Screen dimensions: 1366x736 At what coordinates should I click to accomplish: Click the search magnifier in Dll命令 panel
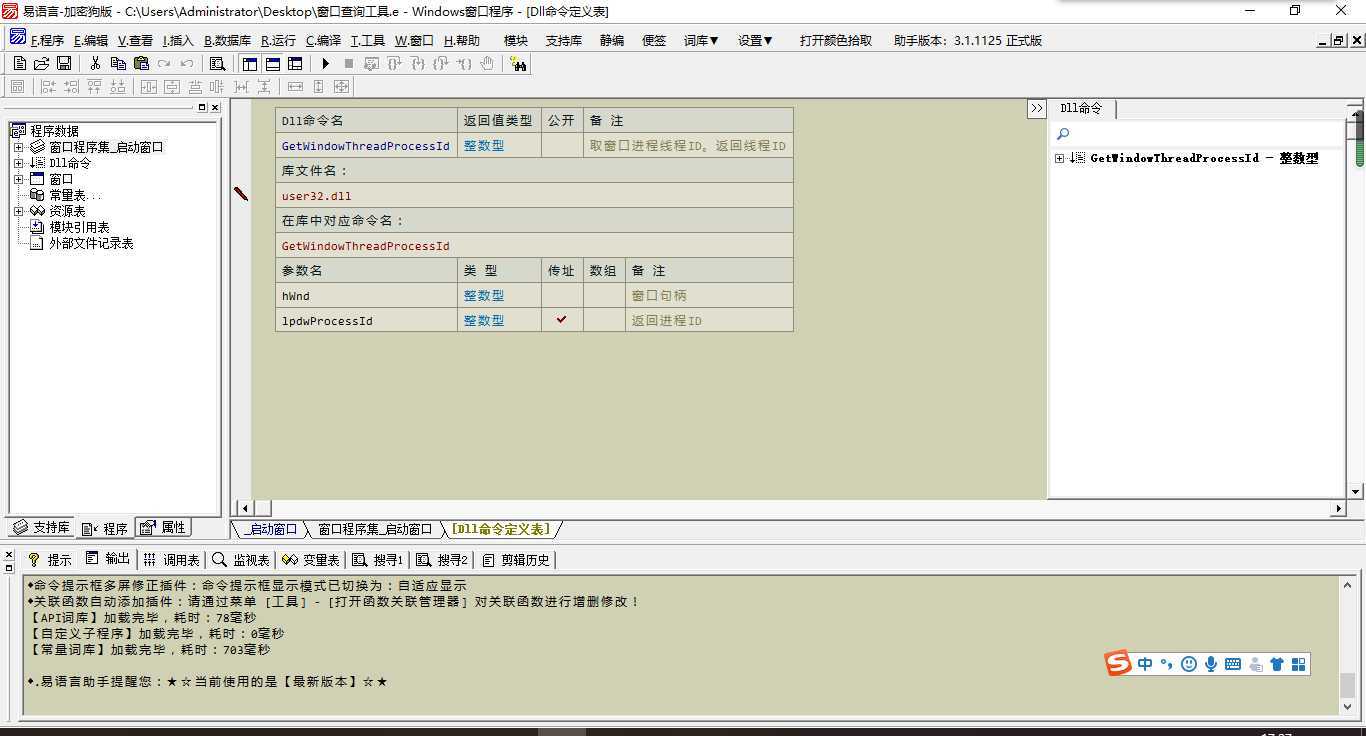coord(1063,134)
